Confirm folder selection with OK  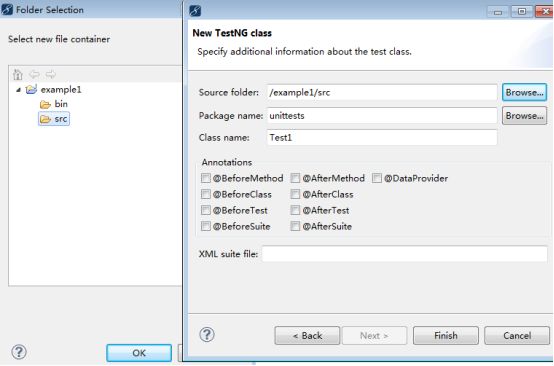click(139, 353)
